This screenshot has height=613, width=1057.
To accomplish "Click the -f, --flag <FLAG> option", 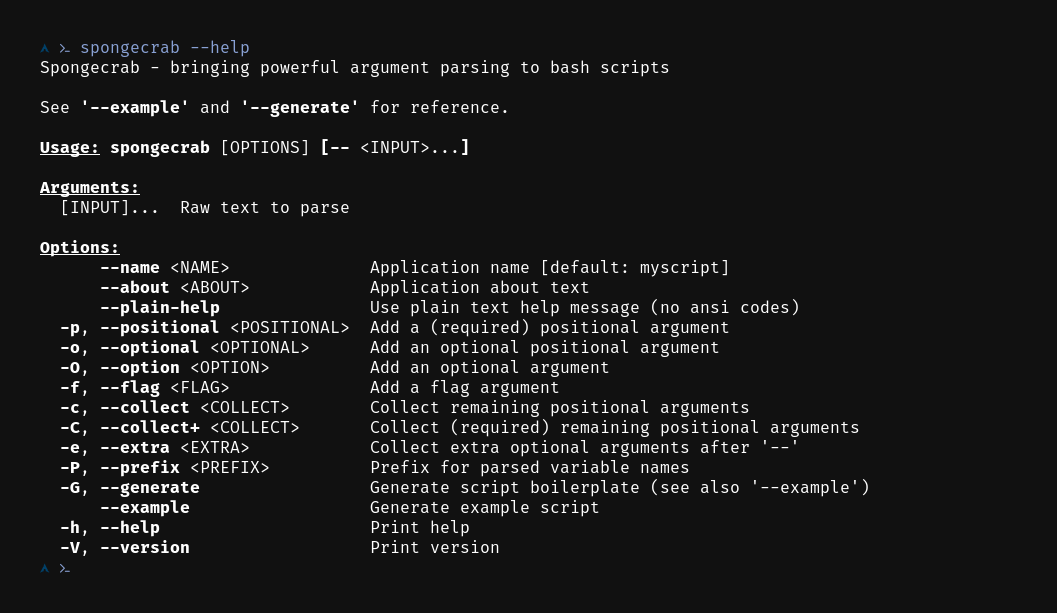I will (x=145, y=388).
